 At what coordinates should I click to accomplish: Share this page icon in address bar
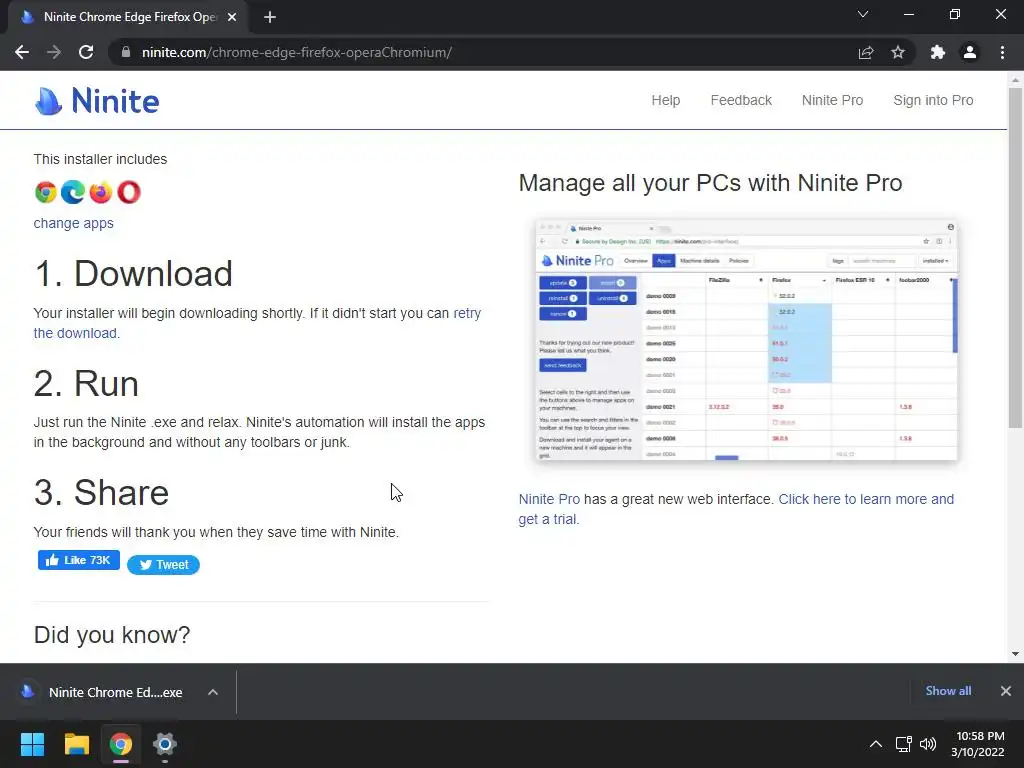[866, 52]
